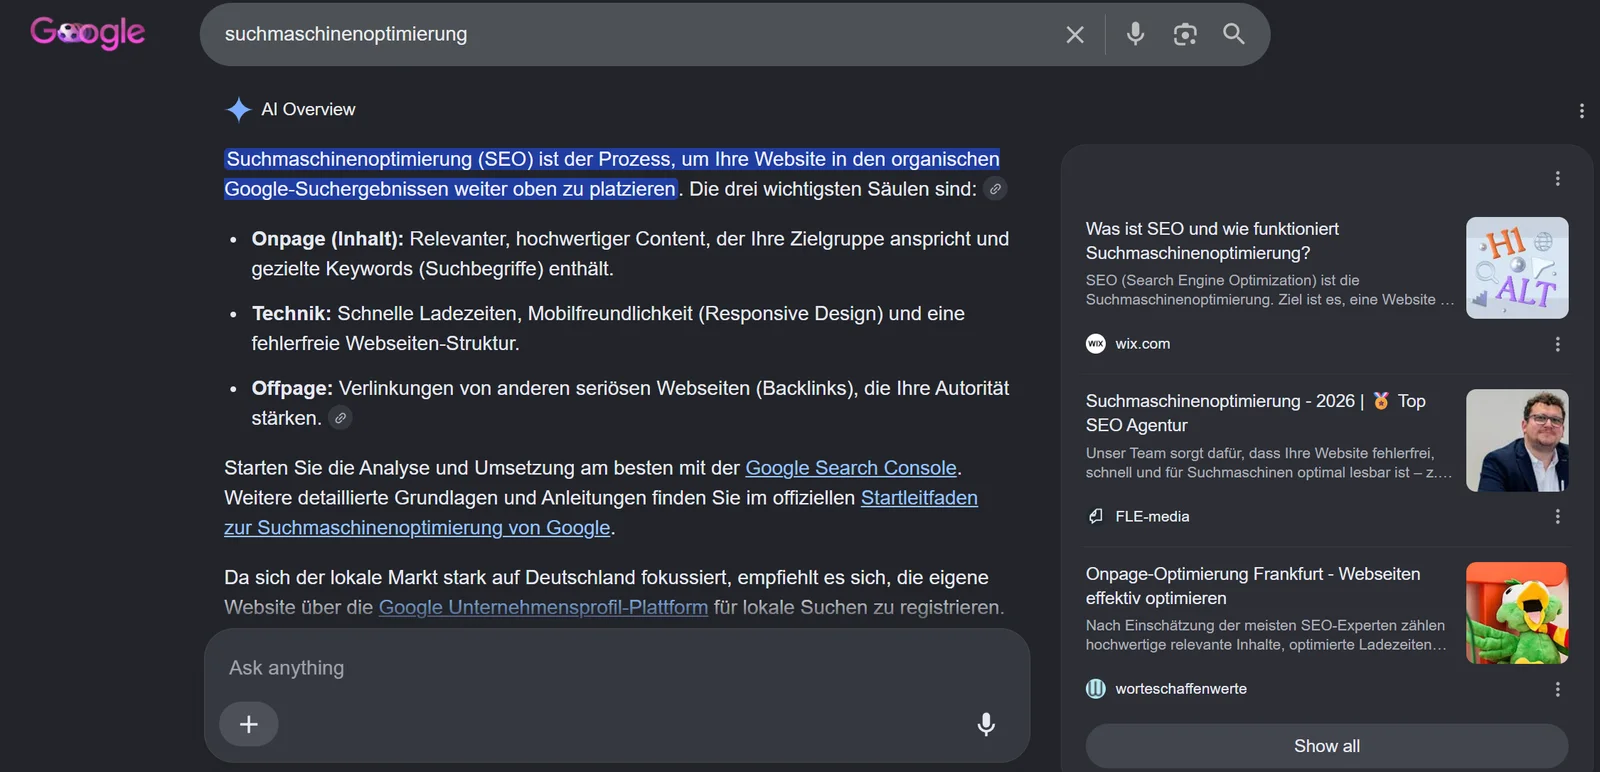Click the 'AI Overview' heading text
The image size is (1600, 772).
click(308, 109)
